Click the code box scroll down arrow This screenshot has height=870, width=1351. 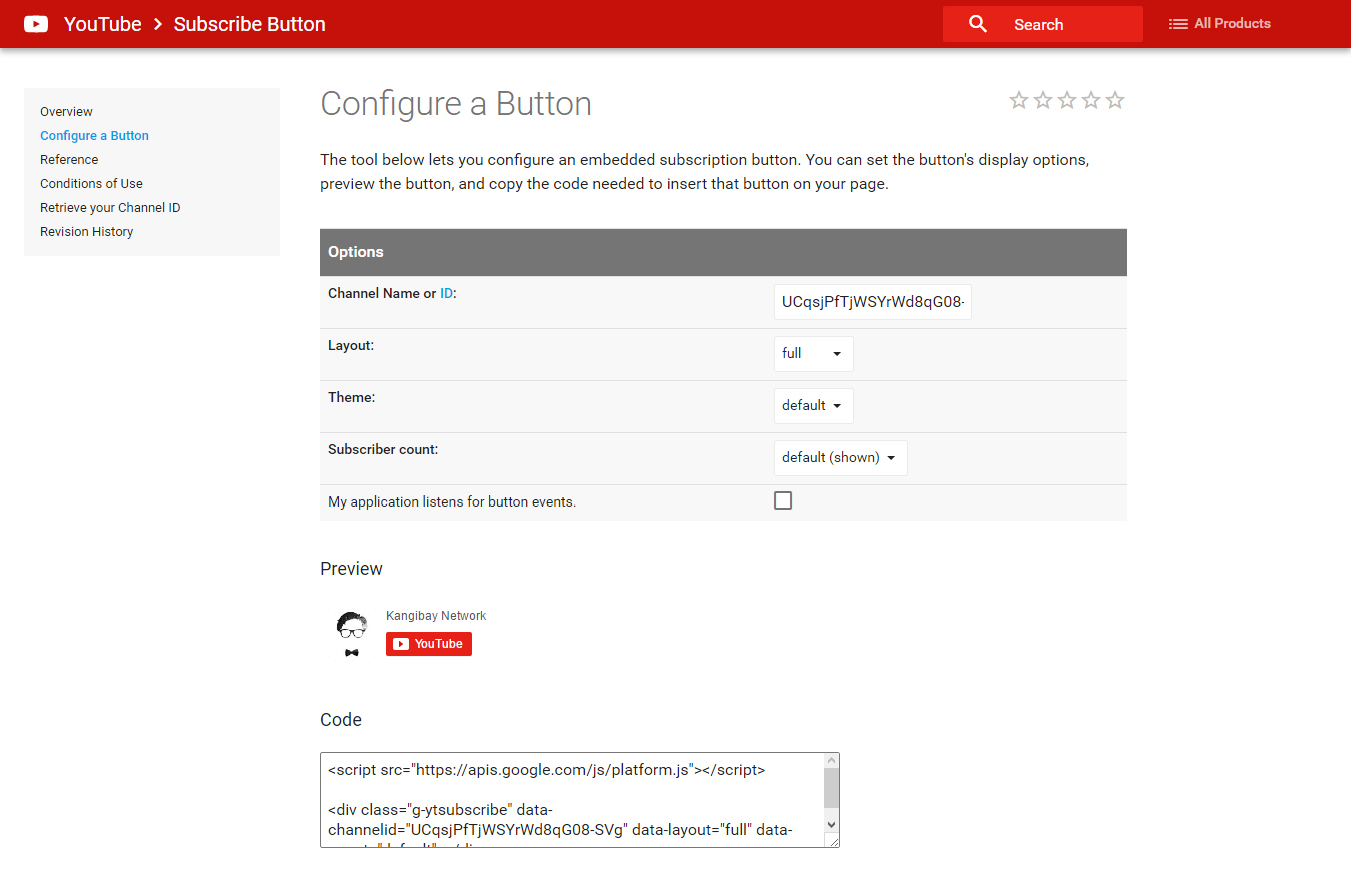tap(831, 824)
